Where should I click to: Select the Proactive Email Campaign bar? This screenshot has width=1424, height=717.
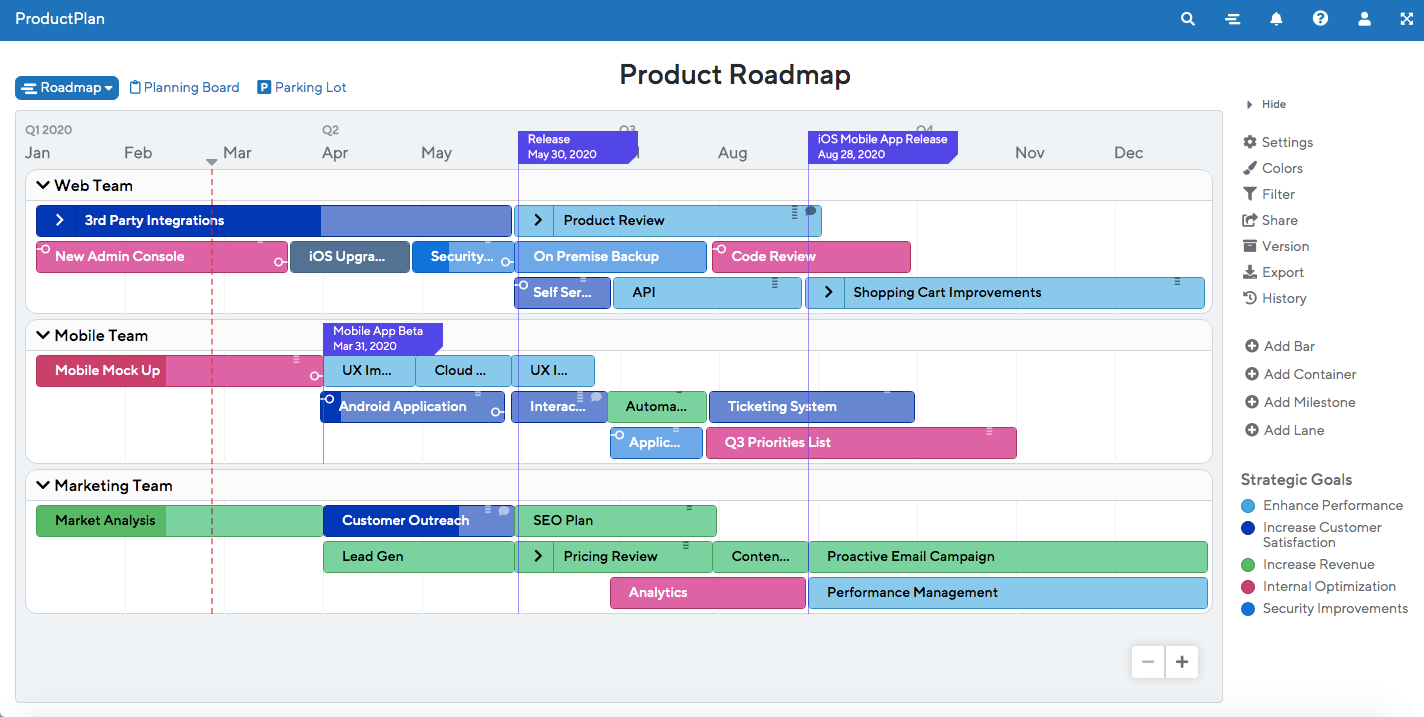(x=1008, y=557)
